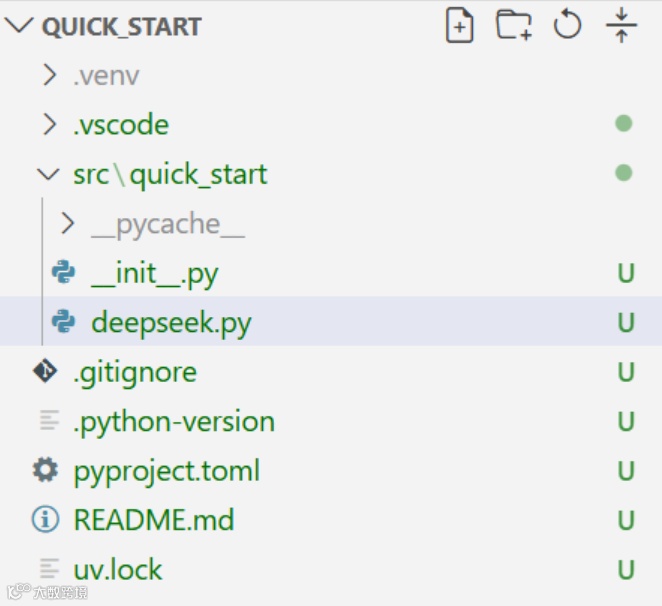Click the New Folder icon

coord(514,26)
